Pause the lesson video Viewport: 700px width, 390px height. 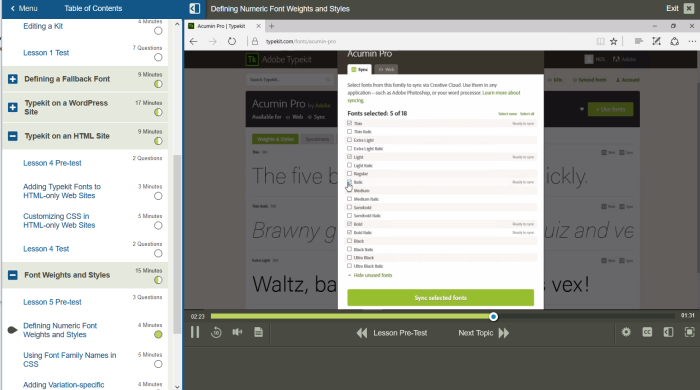(195, 332)
